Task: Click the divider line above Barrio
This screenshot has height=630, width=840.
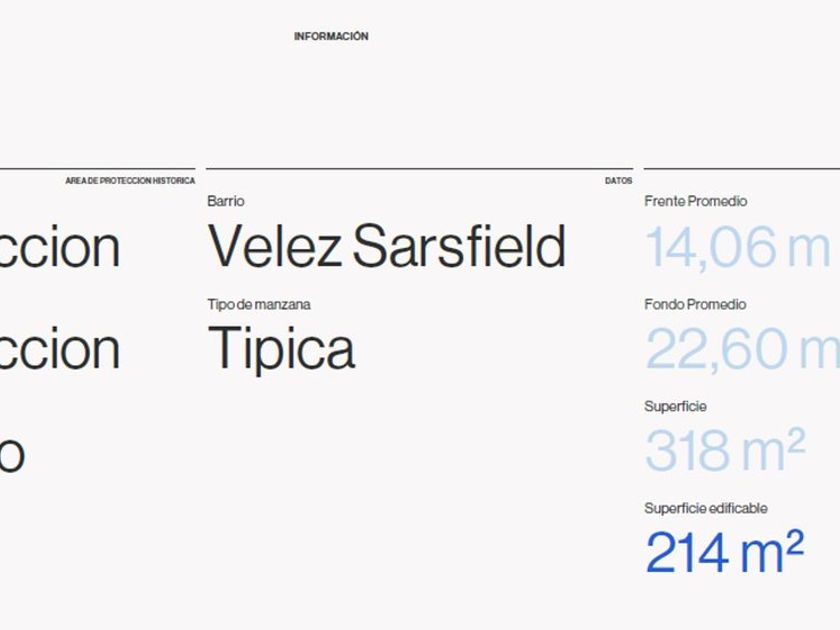Action: (x=419, y=169)
